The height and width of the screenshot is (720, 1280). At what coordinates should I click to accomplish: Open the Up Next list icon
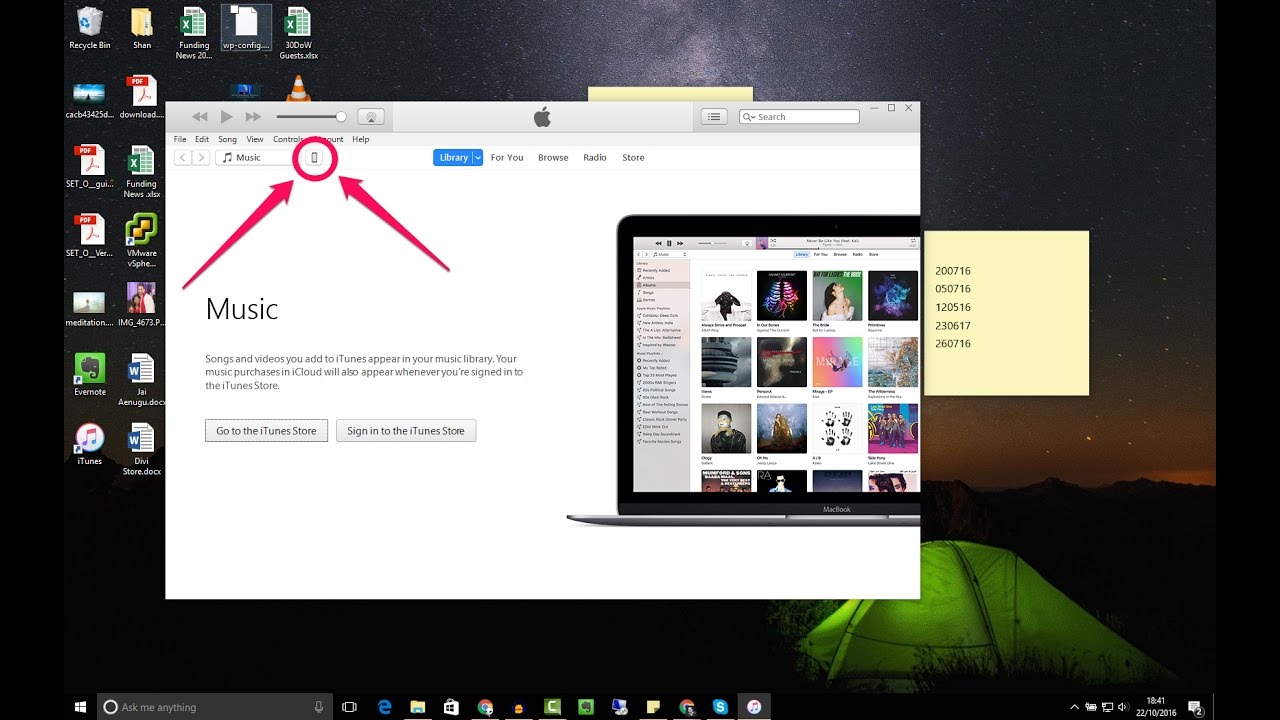713,117
